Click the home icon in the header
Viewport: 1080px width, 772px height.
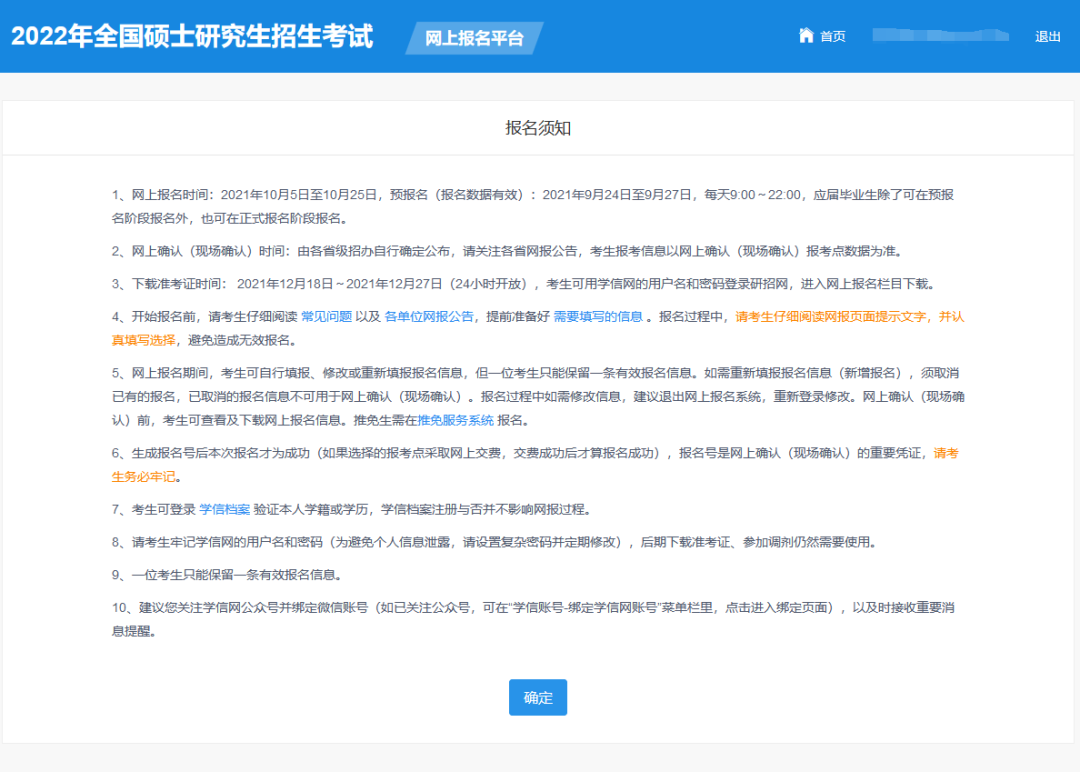coord(806,36)
